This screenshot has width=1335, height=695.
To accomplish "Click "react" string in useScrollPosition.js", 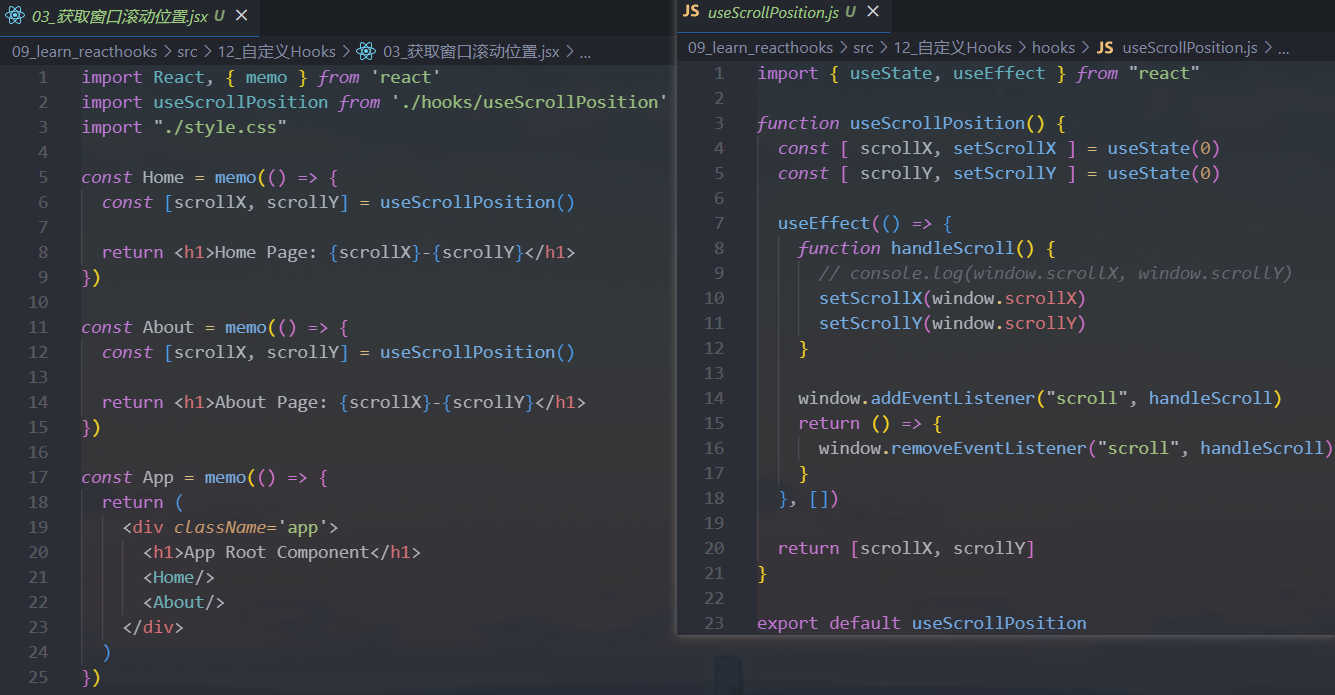I will click(1163, 73).
